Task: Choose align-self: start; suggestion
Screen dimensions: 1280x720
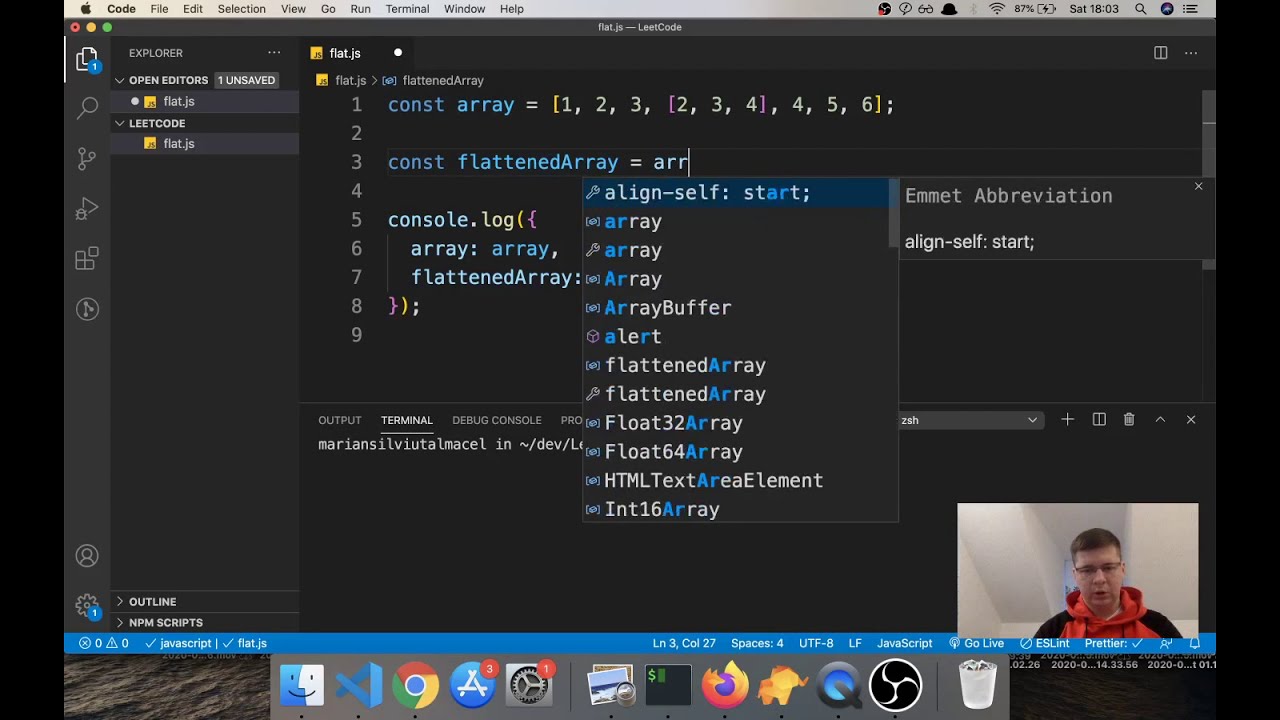Action: point(736,192)
